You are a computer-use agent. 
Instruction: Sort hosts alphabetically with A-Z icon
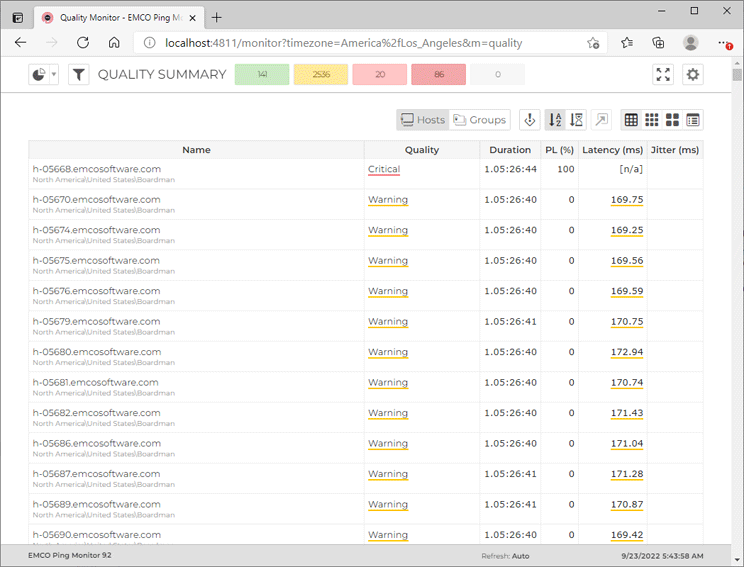tap(554, 120)
